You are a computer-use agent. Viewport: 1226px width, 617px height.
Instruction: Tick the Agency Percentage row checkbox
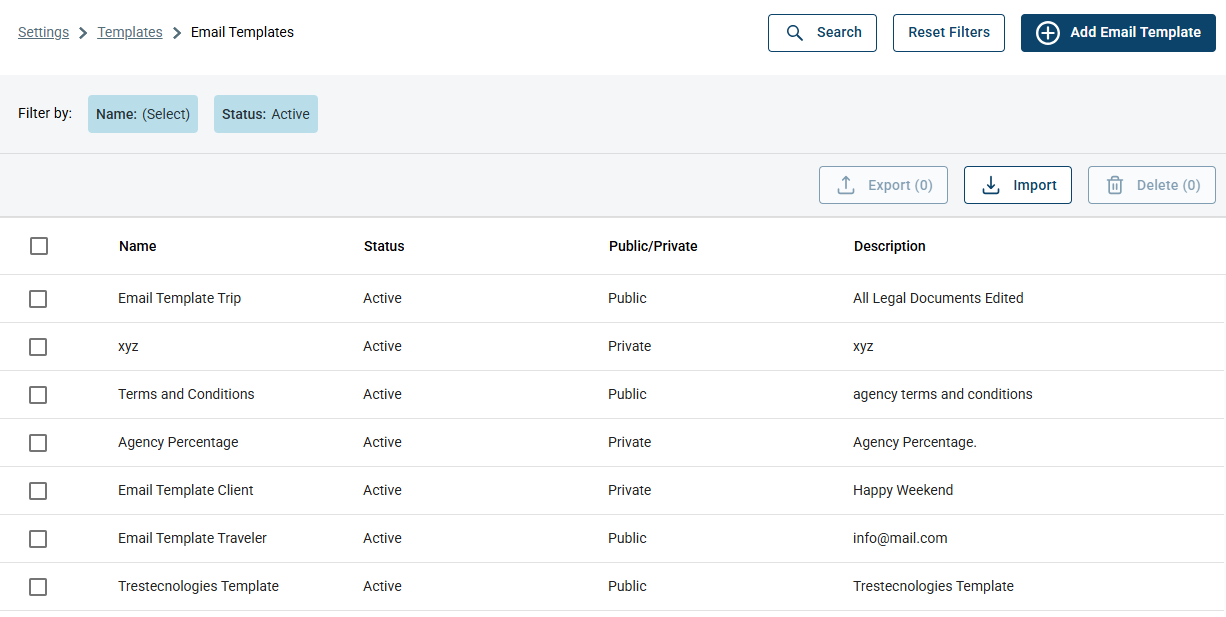[x=38, y=443]
